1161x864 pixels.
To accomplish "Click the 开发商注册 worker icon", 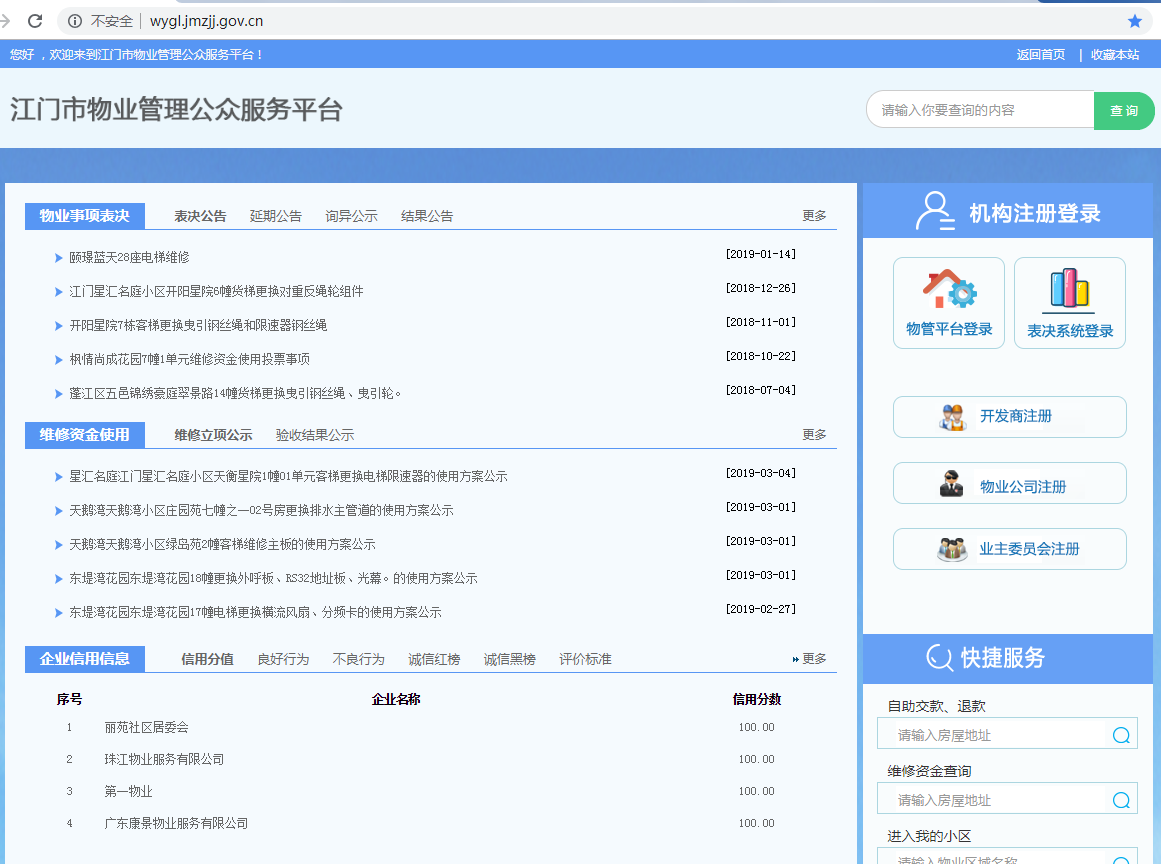I will click(953, 417).
